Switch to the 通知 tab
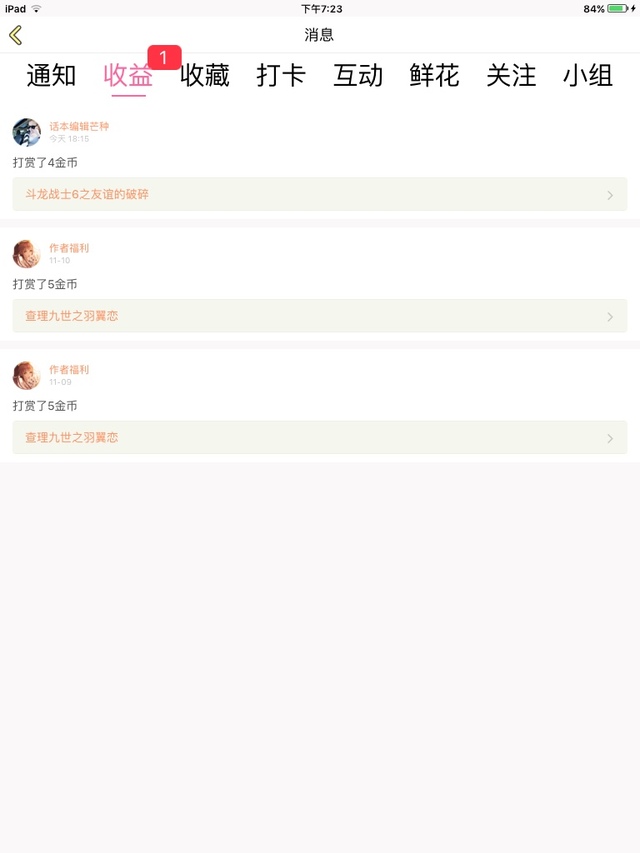 (x=51, y=75)
